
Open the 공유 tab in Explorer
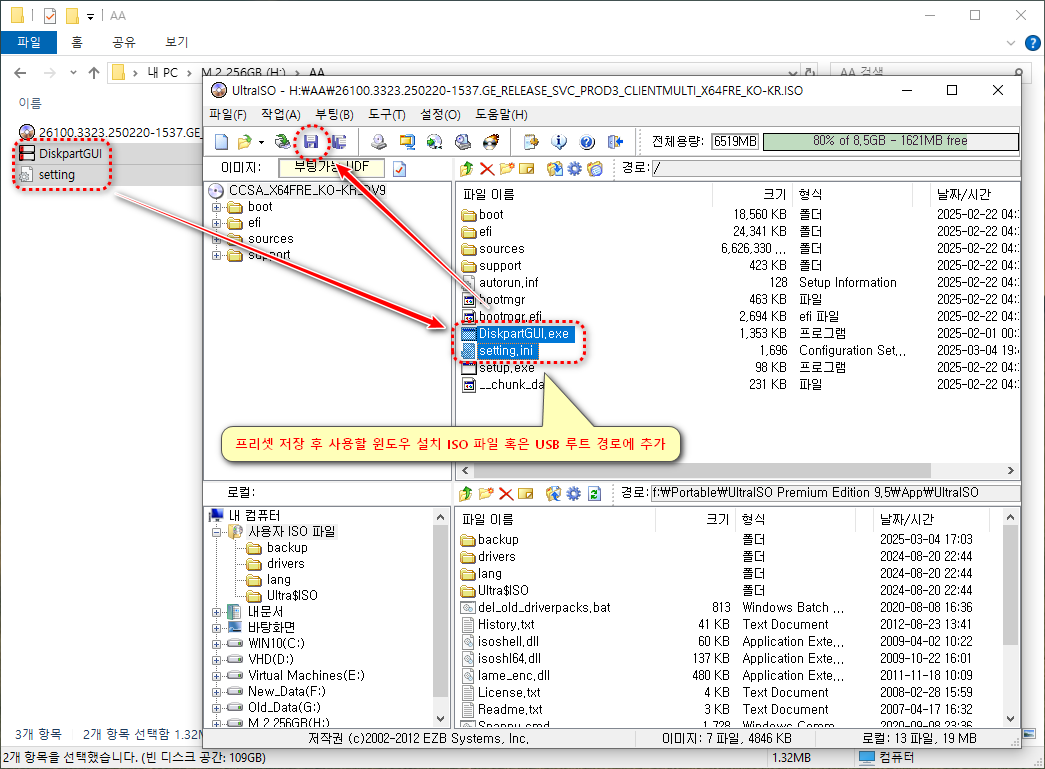click(x=124, y=42)
